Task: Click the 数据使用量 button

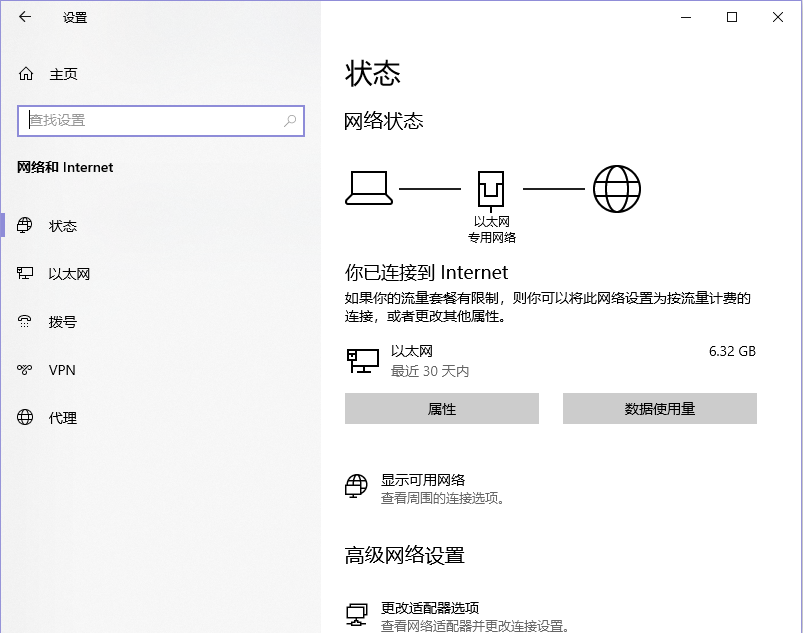Action: pos(660,409)
